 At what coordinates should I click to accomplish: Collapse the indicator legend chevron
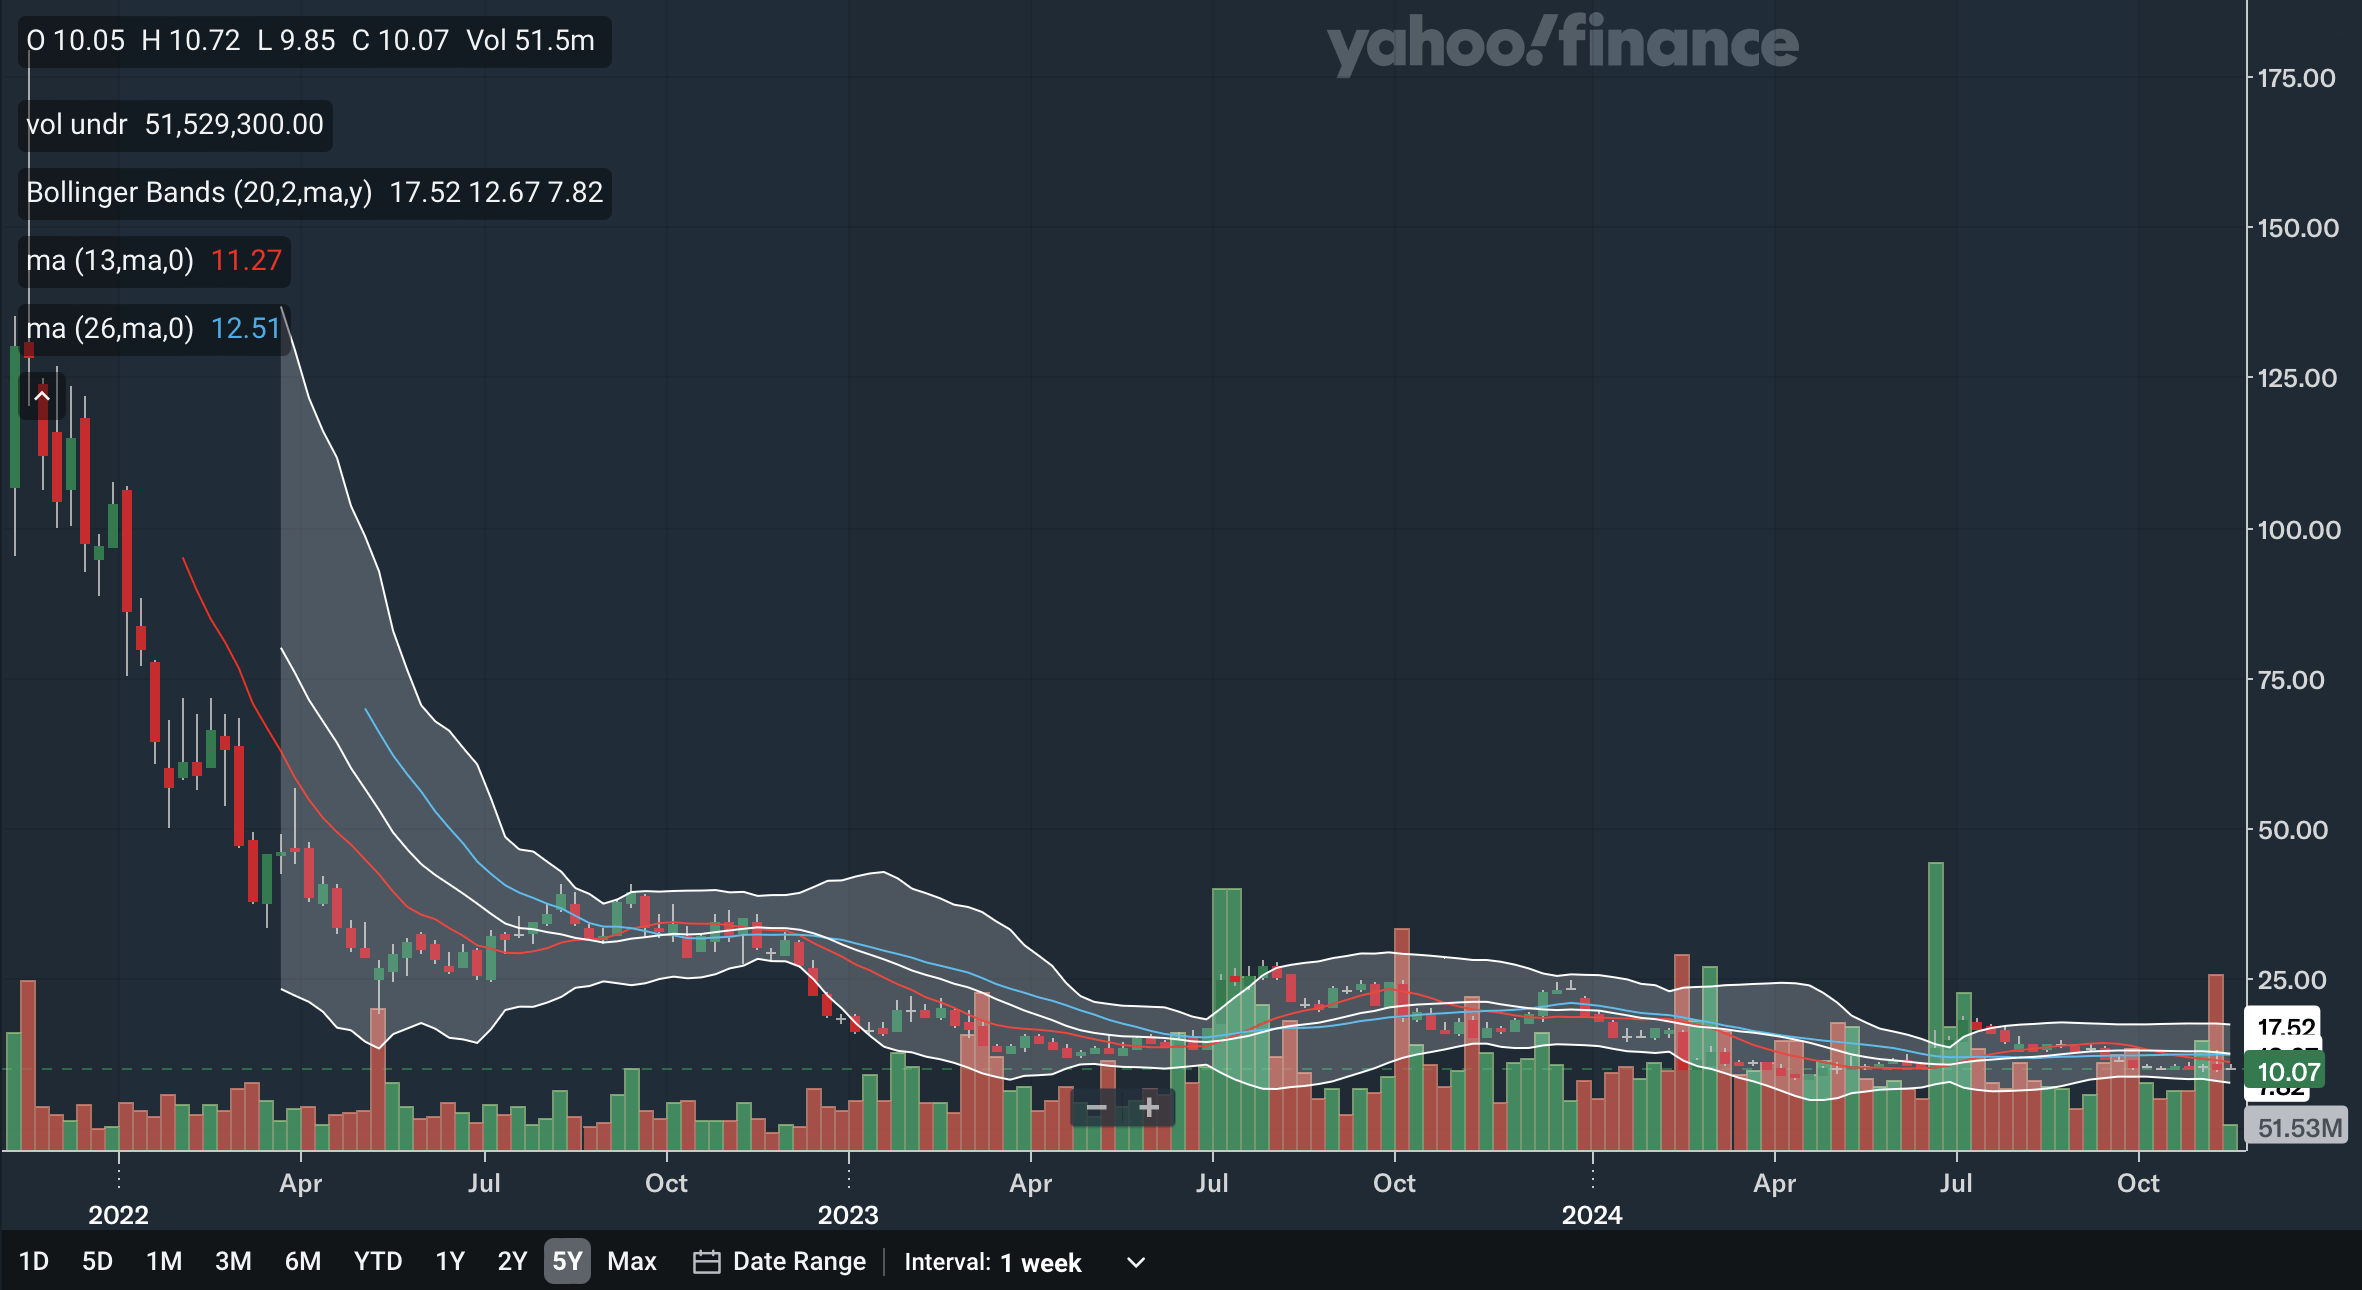42,396
